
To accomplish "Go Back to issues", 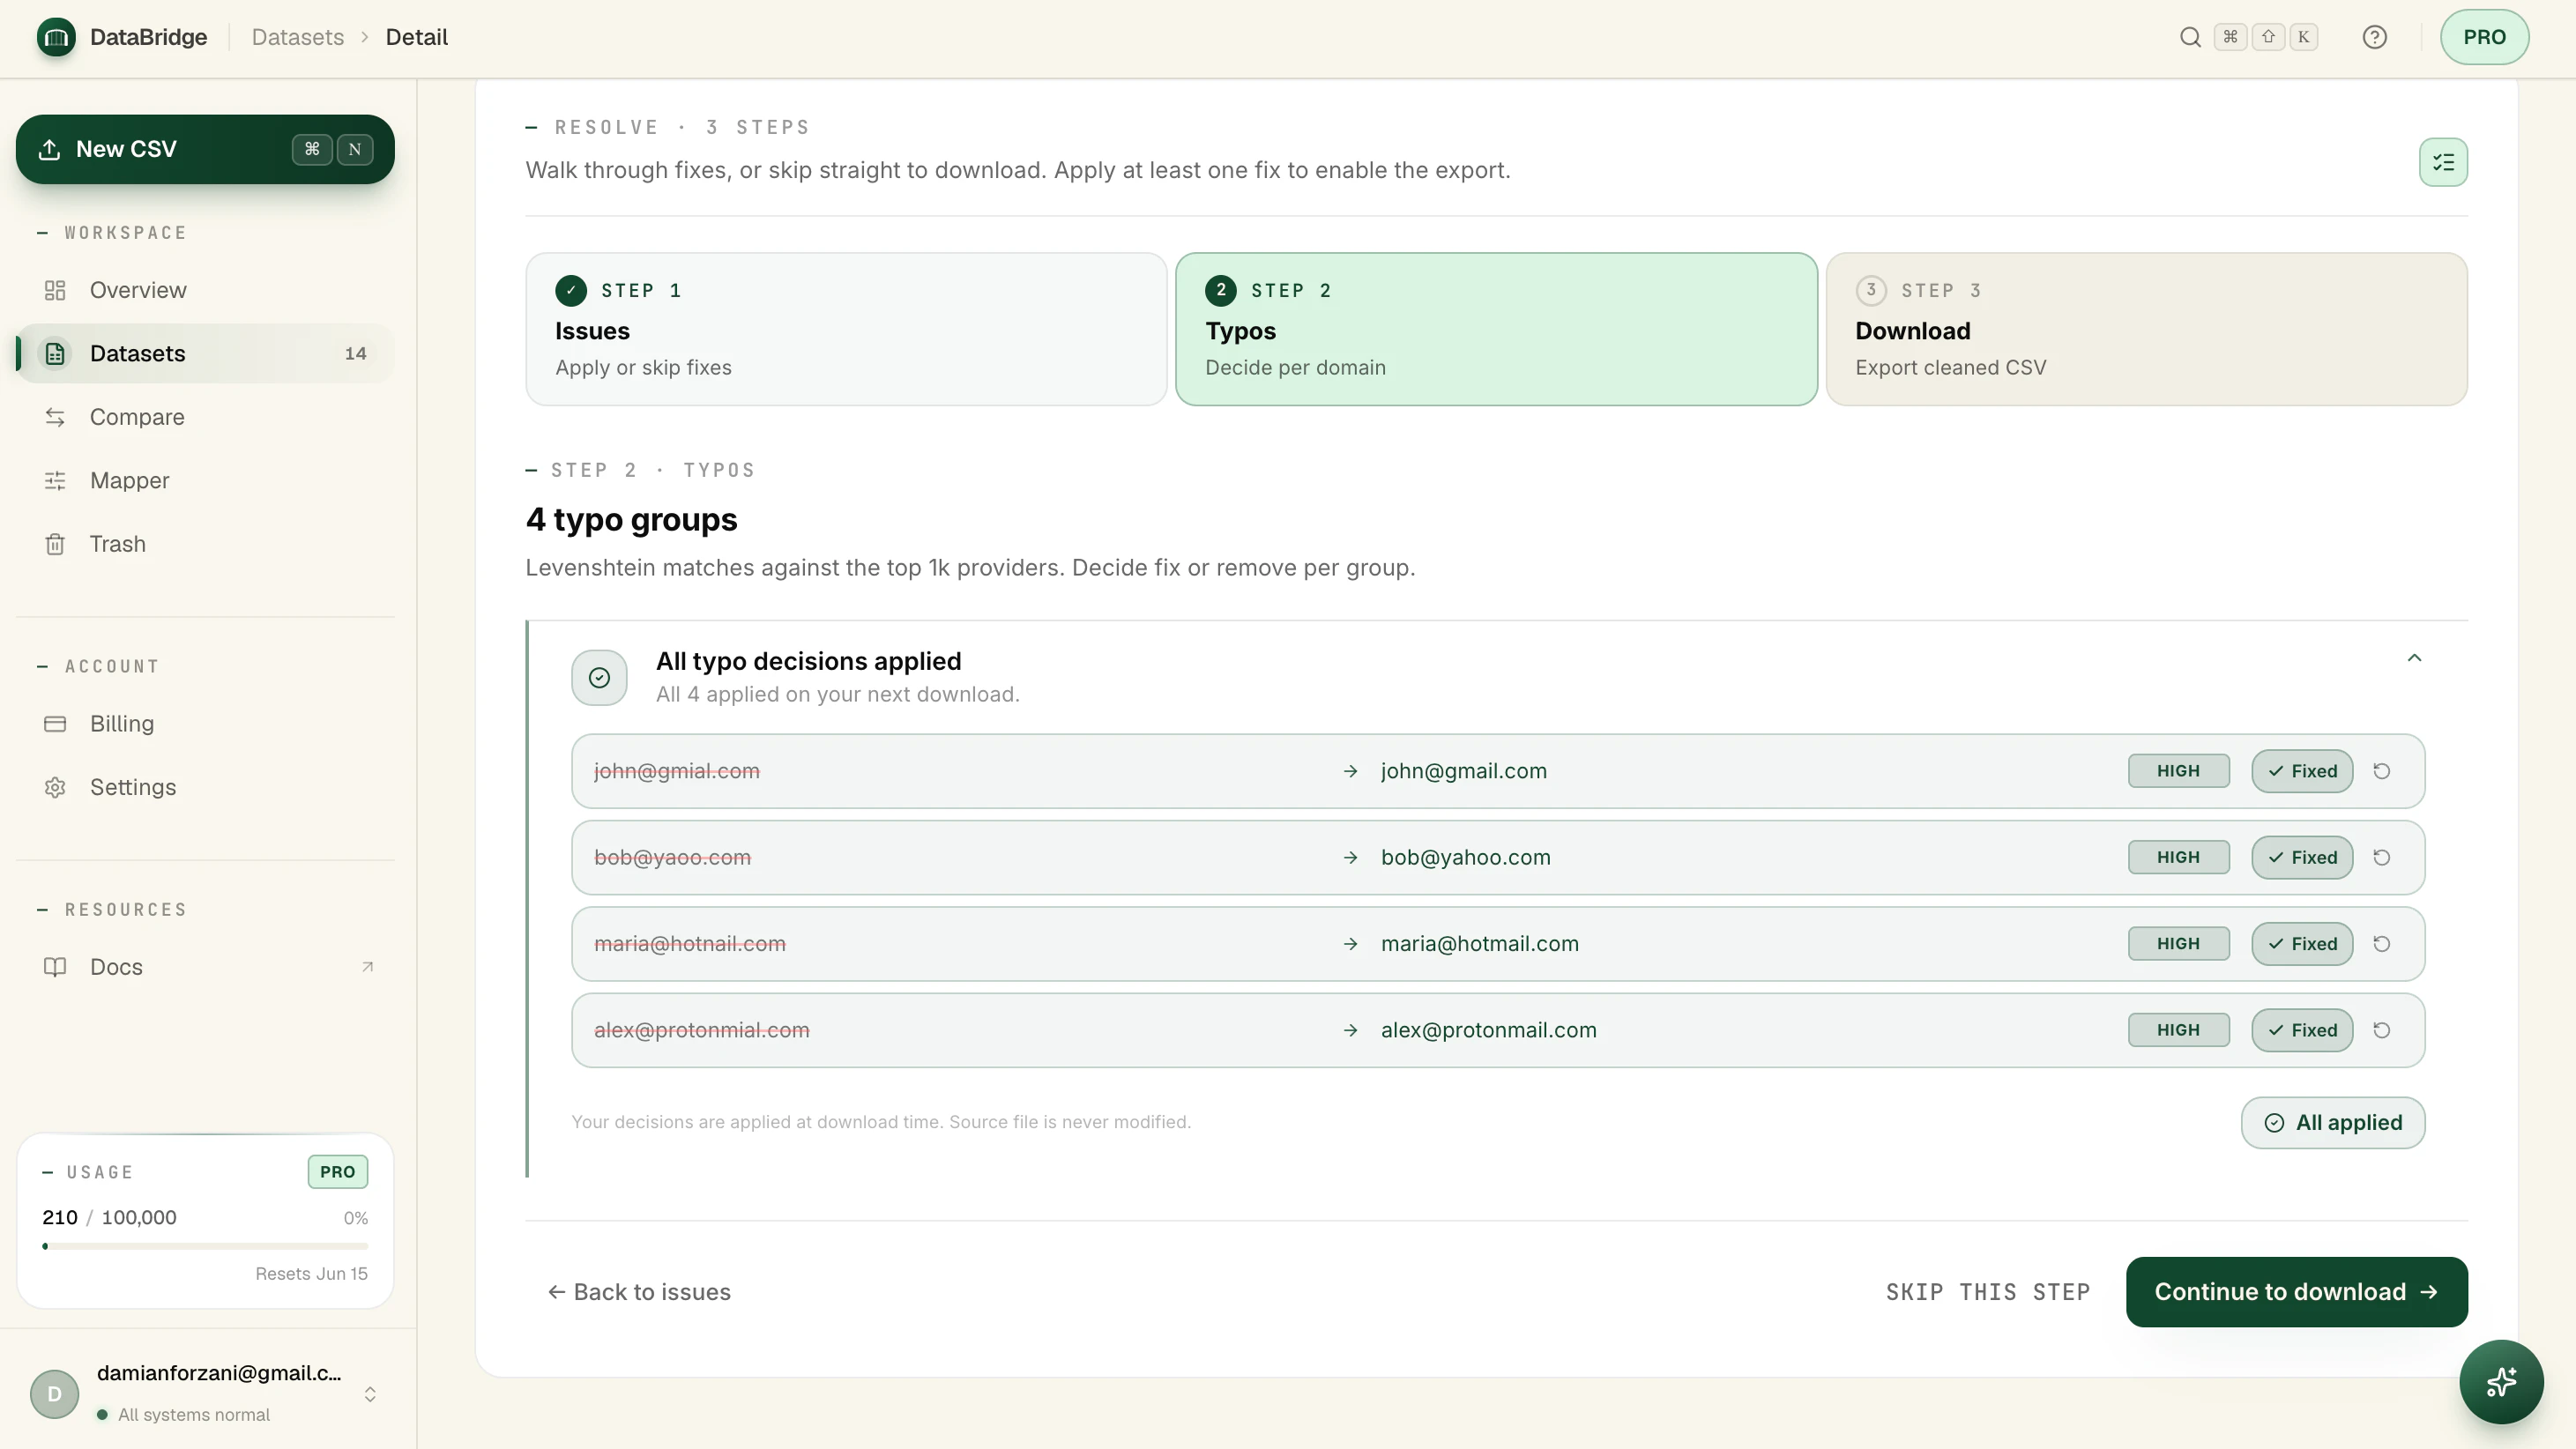I will (x=639, y=1292).
